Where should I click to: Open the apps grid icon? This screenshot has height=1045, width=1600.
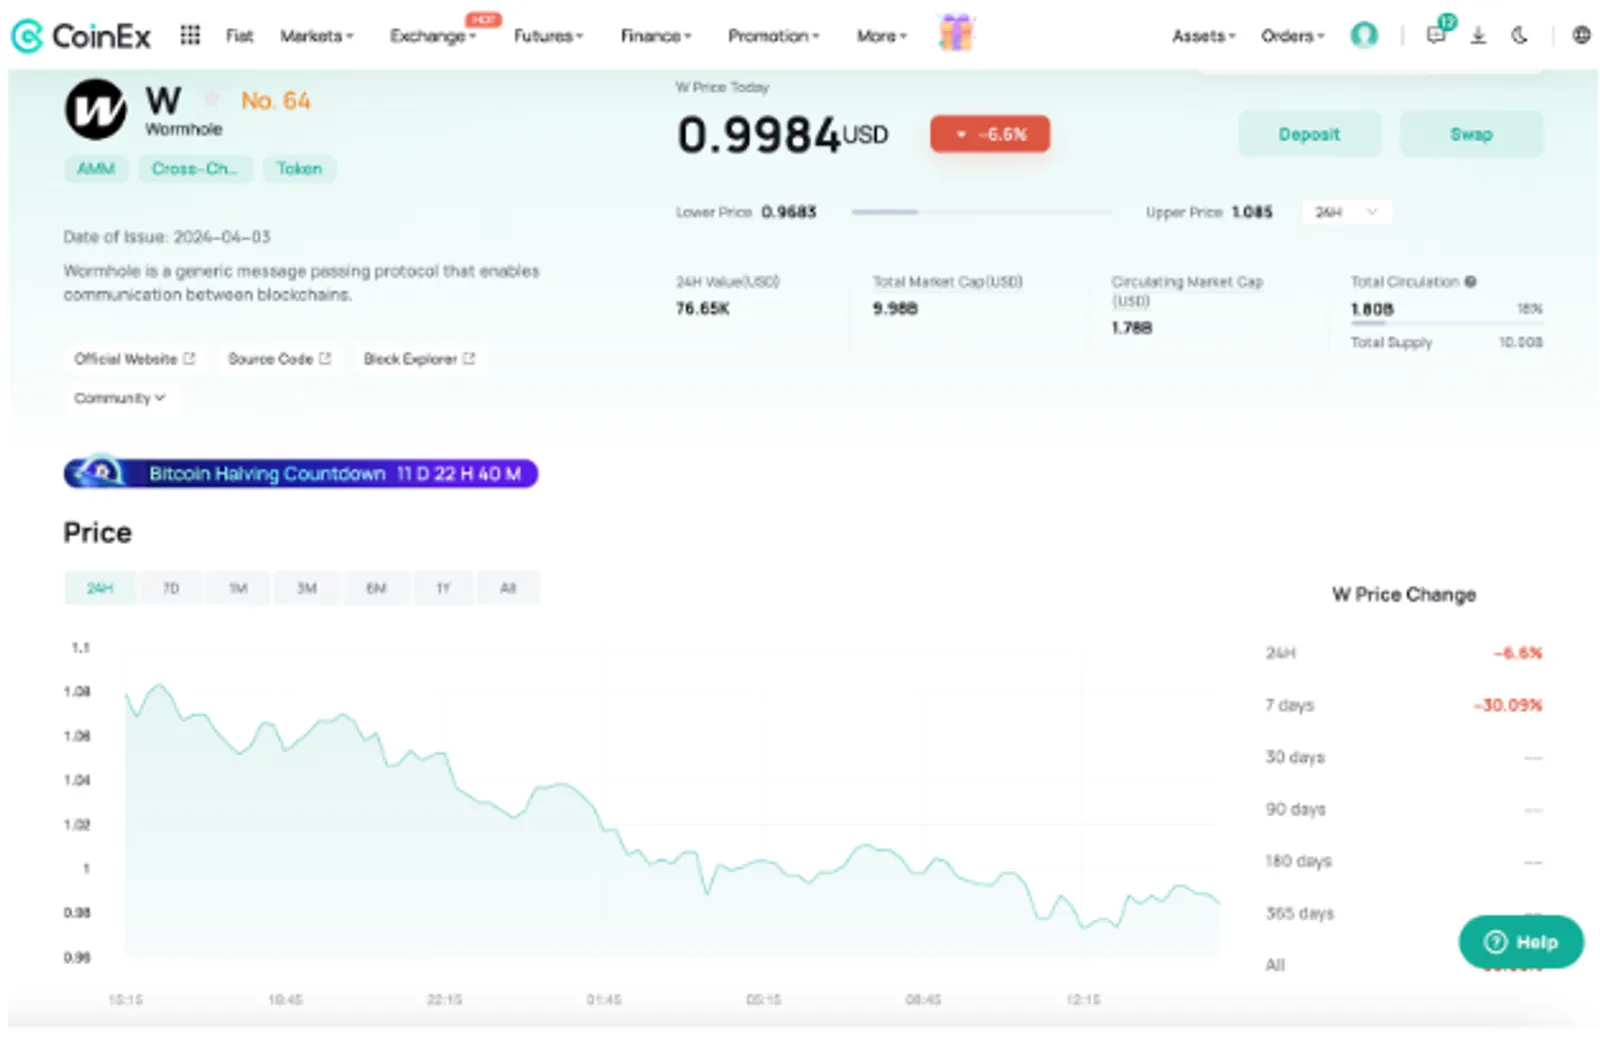pos(190,35)
